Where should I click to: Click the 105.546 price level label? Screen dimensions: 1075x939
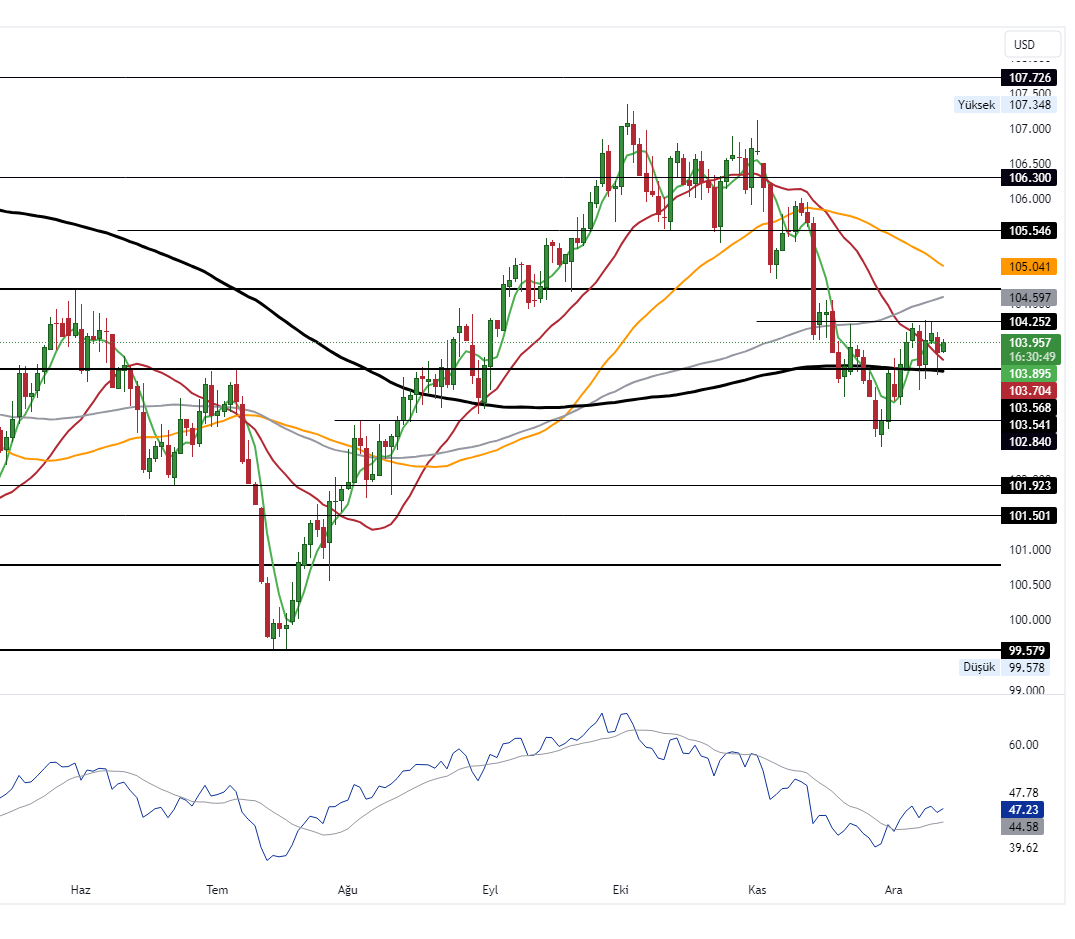pyautogui.click(x=1029, y=231)
